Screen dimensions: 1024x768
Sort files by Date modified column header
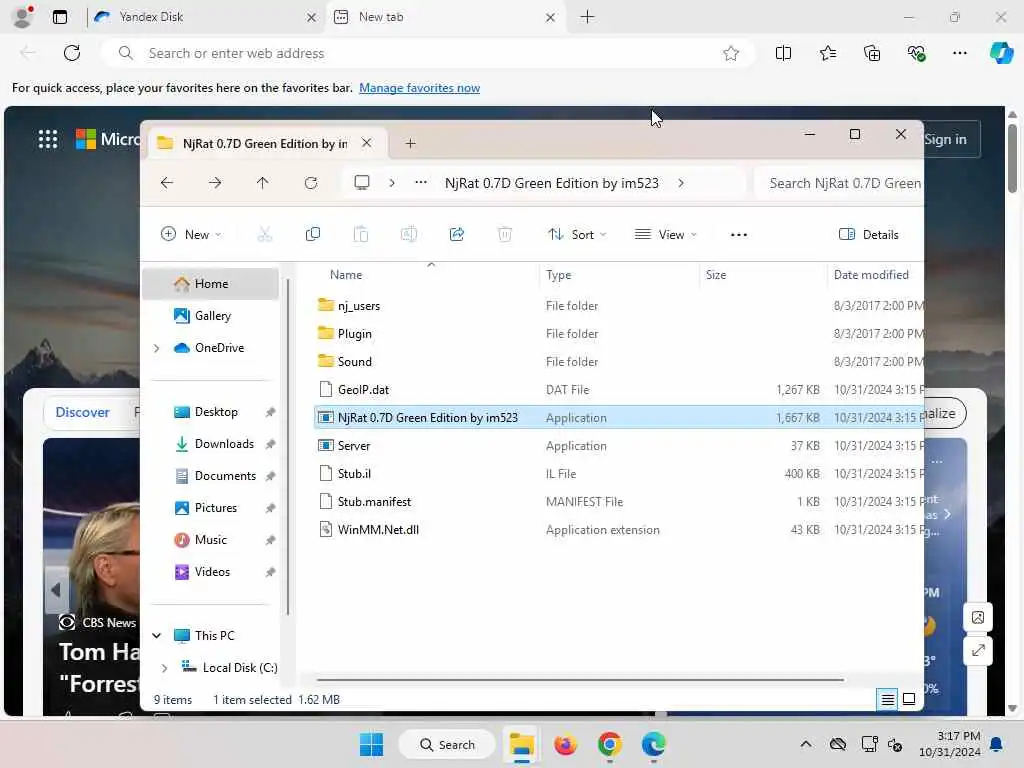(871, 275)
